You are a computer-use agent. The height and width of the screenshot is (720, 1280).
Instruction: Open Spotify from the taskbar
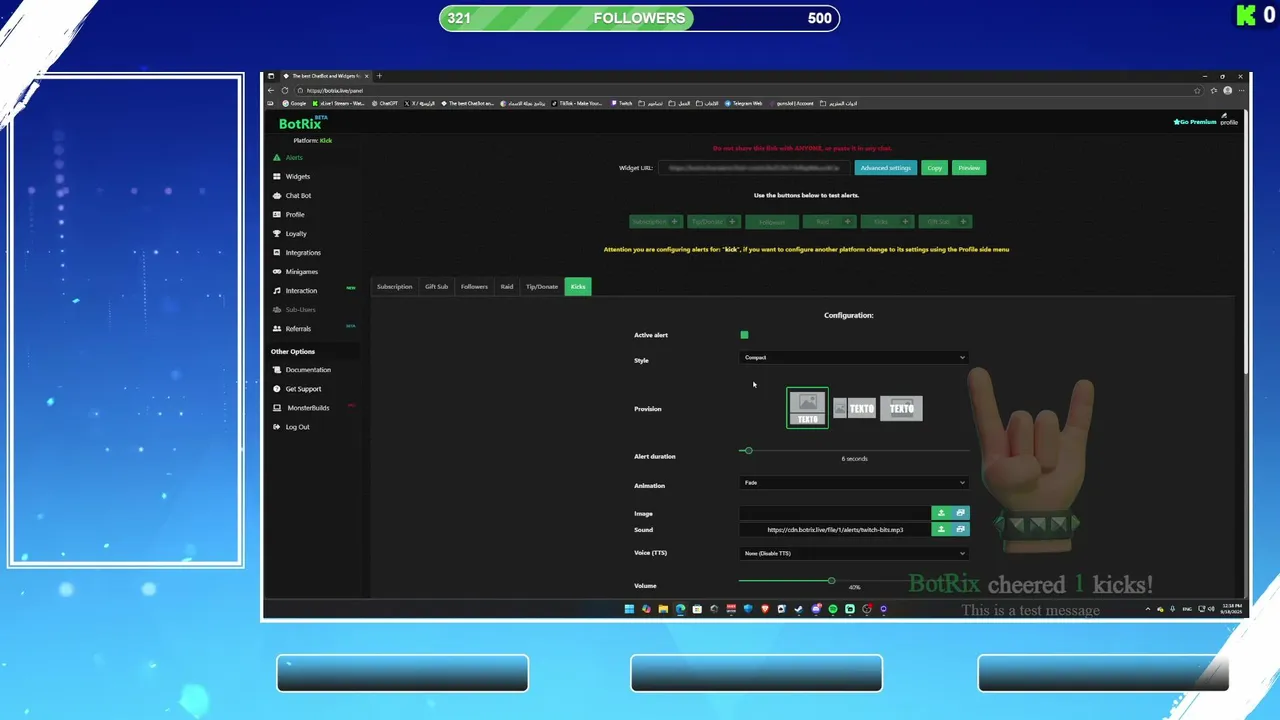click(833, 609)
